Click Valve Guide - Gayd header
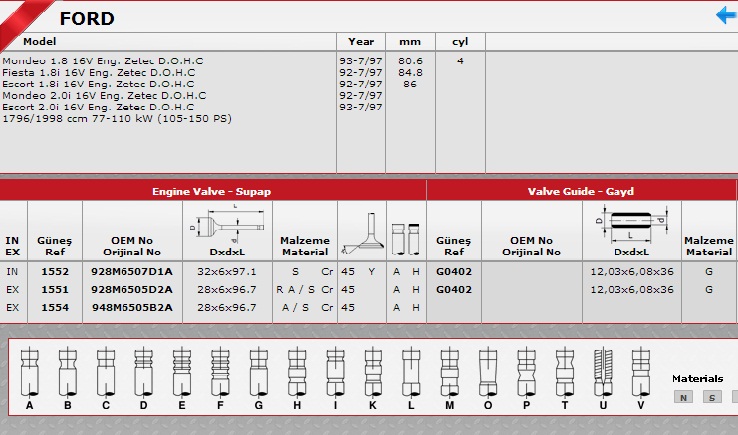 tap(581, 191)
